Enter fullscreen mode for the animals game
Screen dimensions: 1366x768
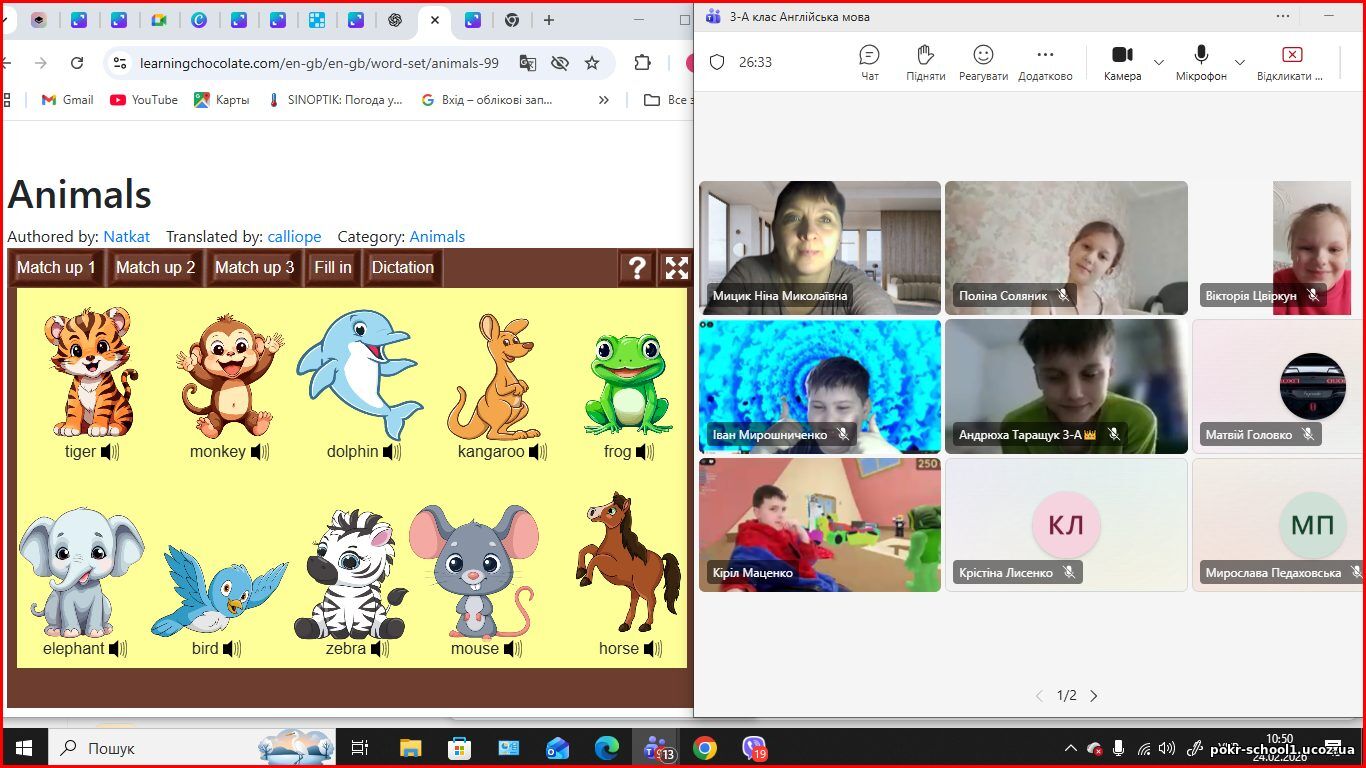click(677, 268)
